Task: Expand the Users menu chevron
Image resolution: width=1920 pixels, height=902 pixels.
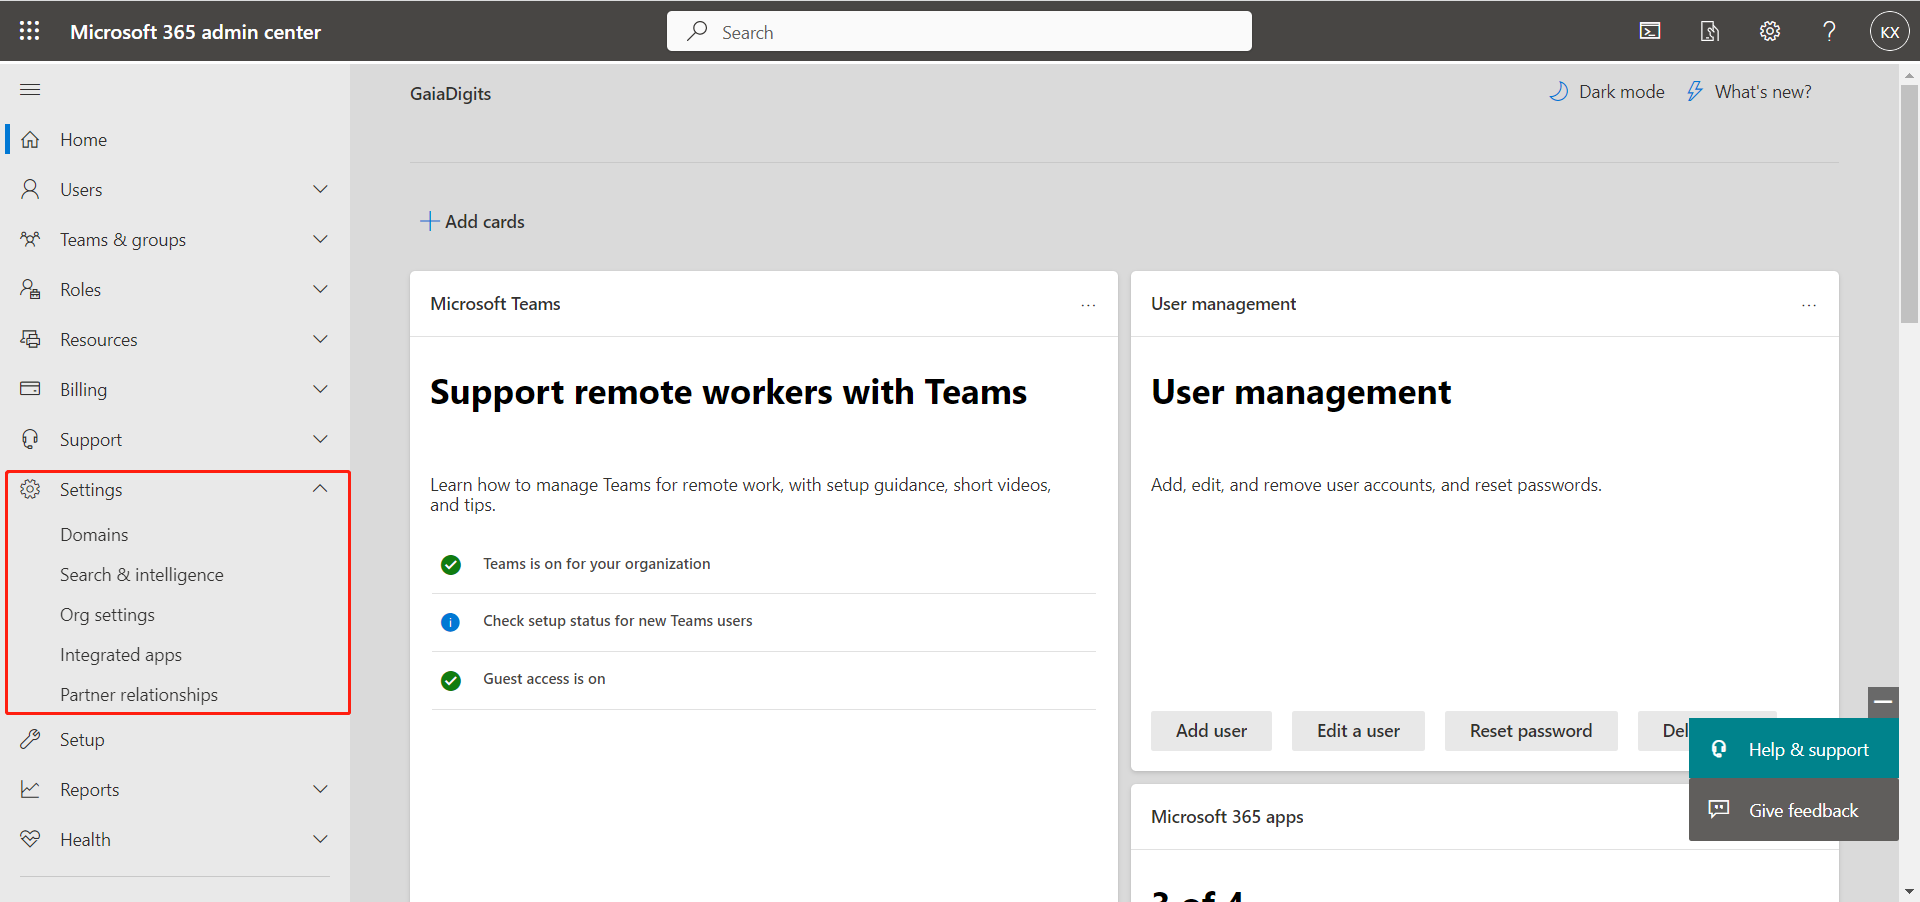Action: (x=320, y=189)
